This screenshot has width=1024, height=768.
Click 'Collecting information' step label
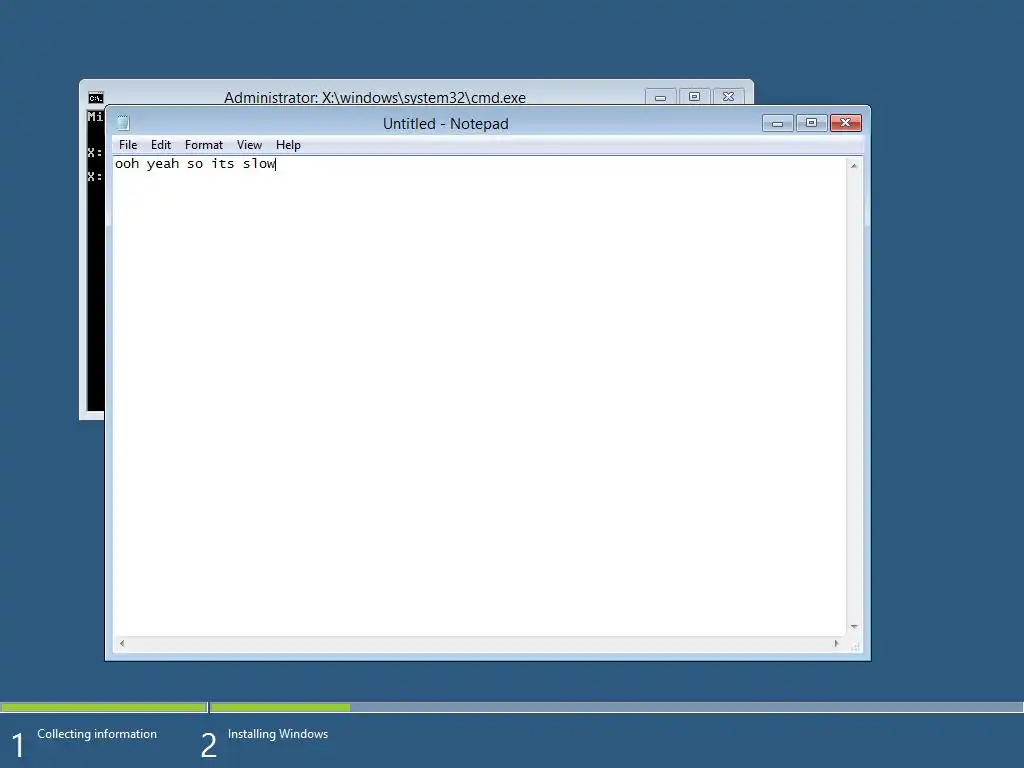97,734
